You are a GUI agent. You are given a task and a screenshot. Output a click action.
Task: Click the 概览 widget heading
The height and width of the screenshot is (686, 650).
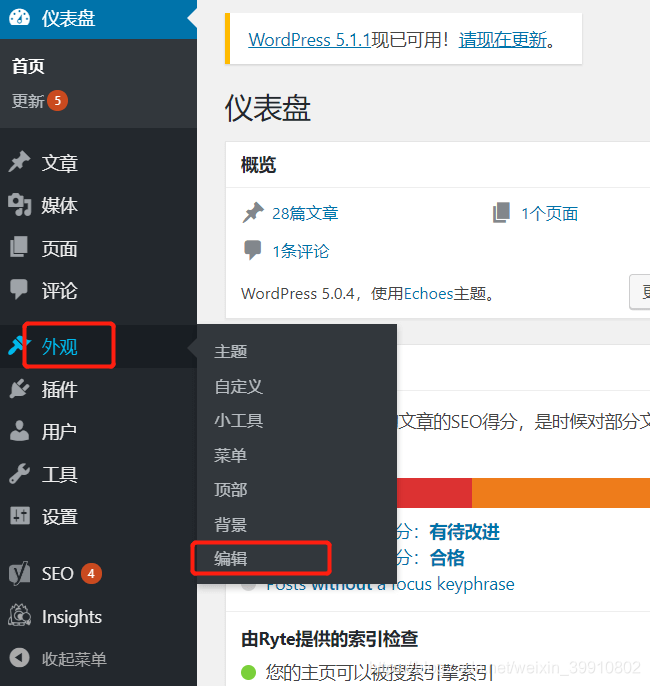click(x=258, y=165)
